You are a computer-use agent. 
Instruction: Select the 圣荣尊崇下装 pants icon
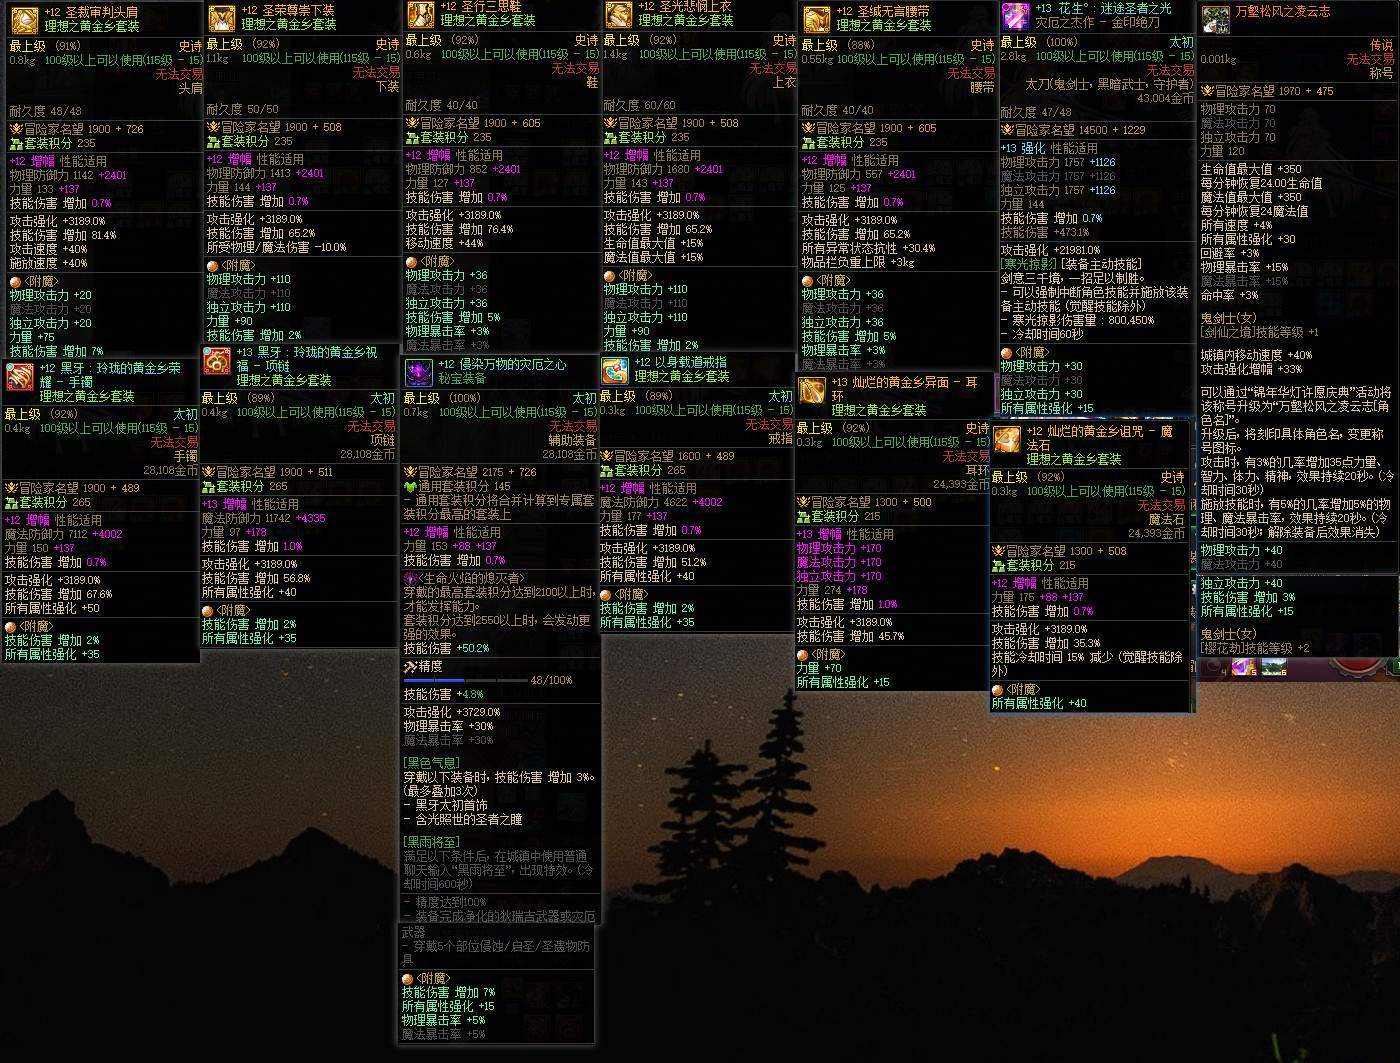tap(221, 19)
